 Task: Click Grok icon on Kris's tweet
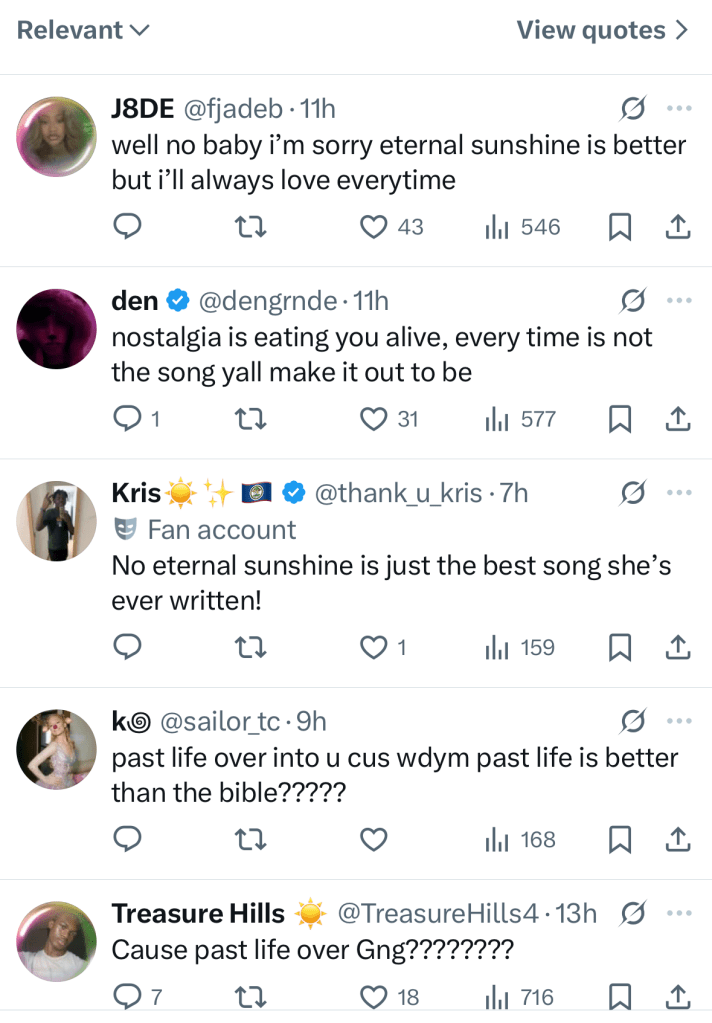(632, 492)
